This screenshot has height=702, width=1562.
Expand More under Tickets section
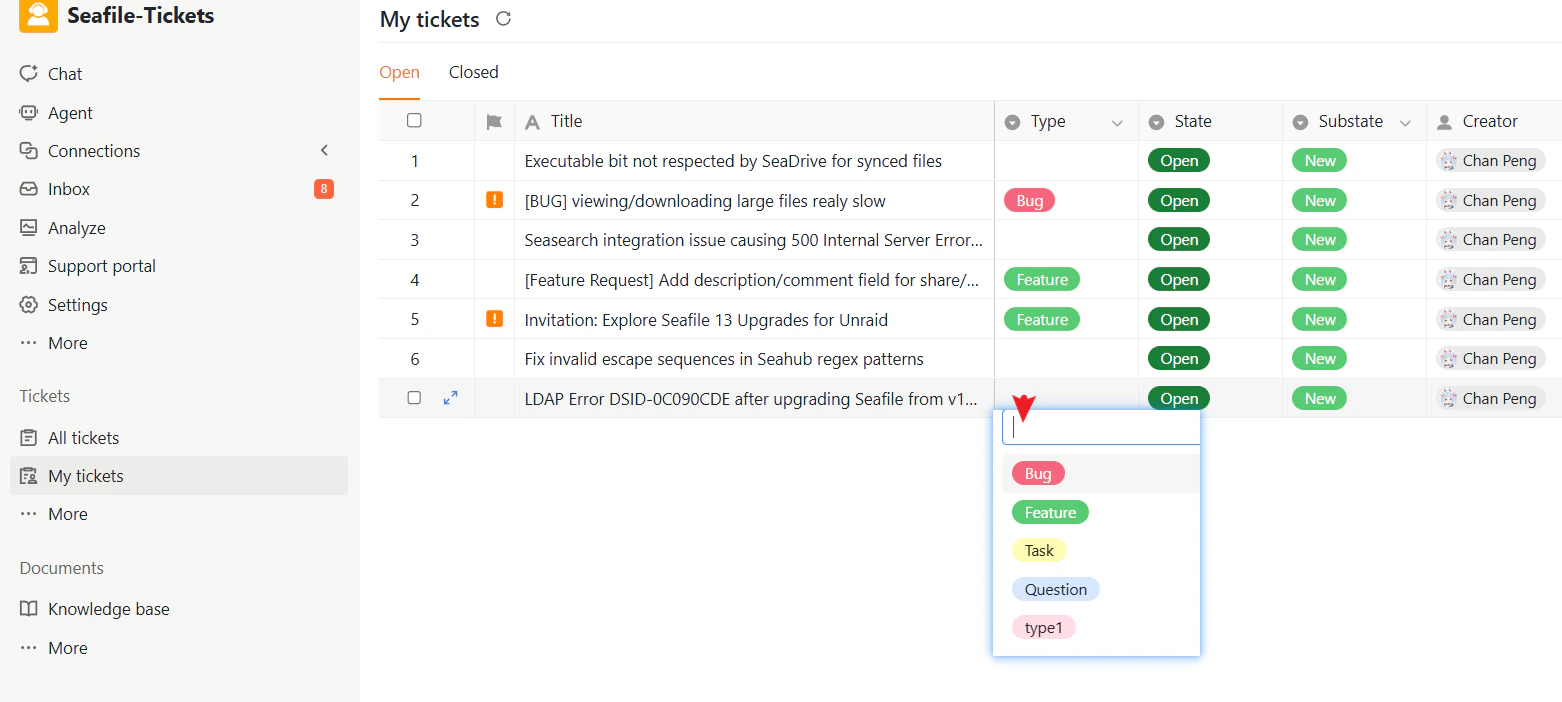tap(68, 514)
